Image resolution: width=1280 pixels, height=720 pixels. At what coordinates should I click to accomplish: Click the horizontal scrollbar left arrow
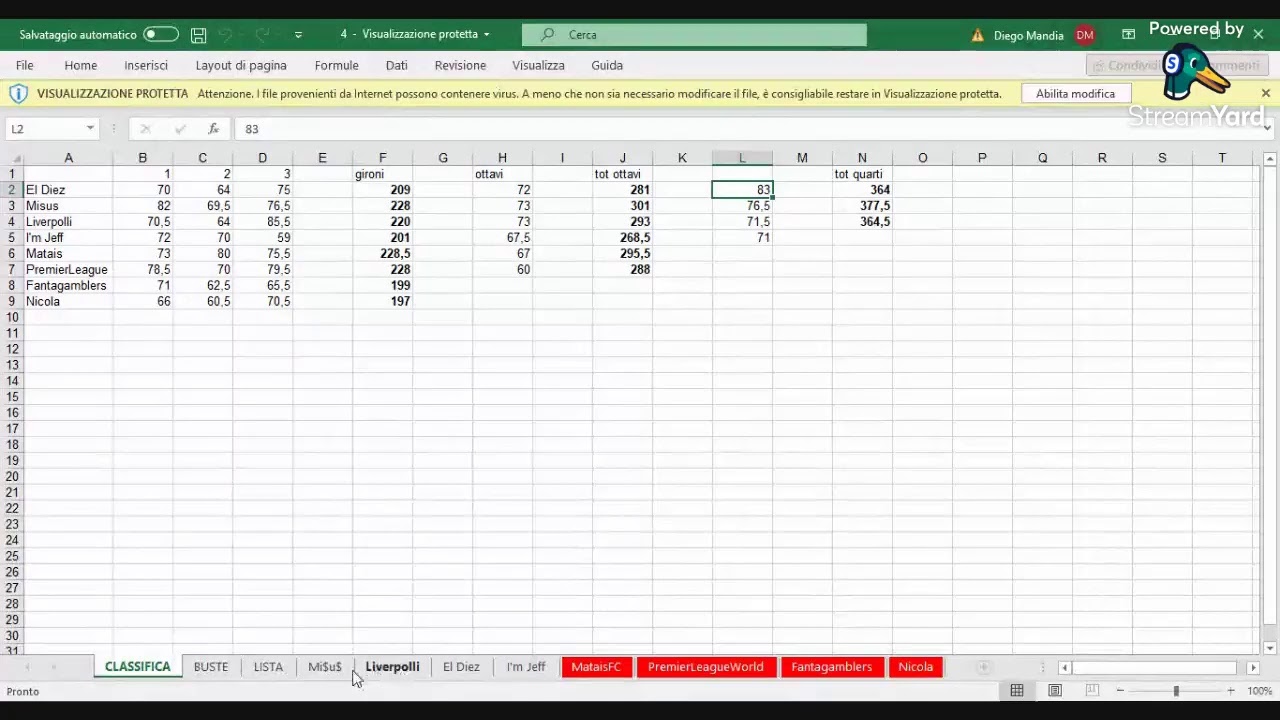tap(1064, 668)
